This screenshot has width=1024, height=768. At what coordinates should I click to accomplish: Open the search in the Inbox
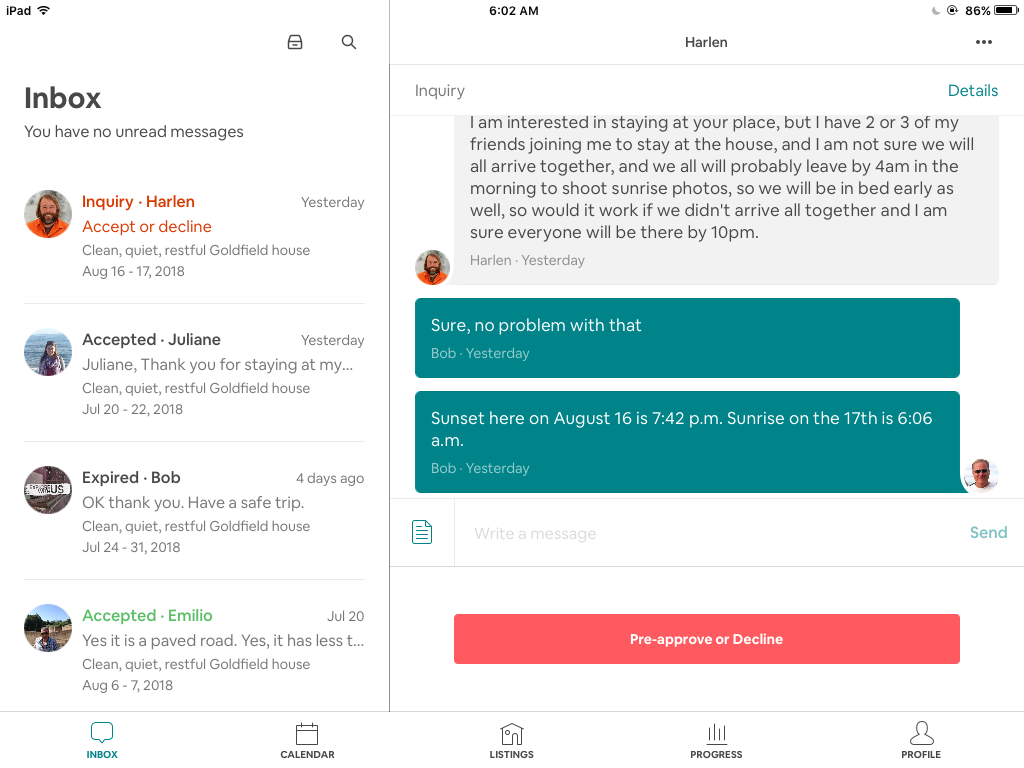coord(348,42)
